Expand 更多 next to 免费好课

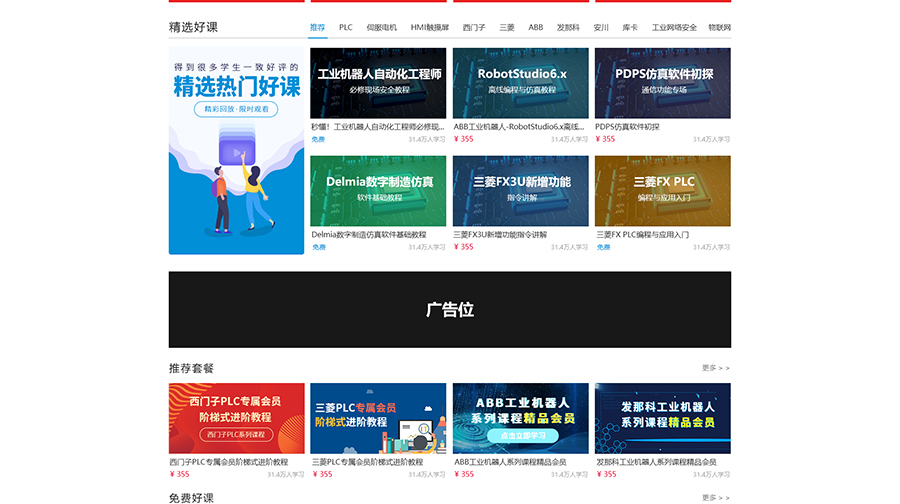[715, 497]
